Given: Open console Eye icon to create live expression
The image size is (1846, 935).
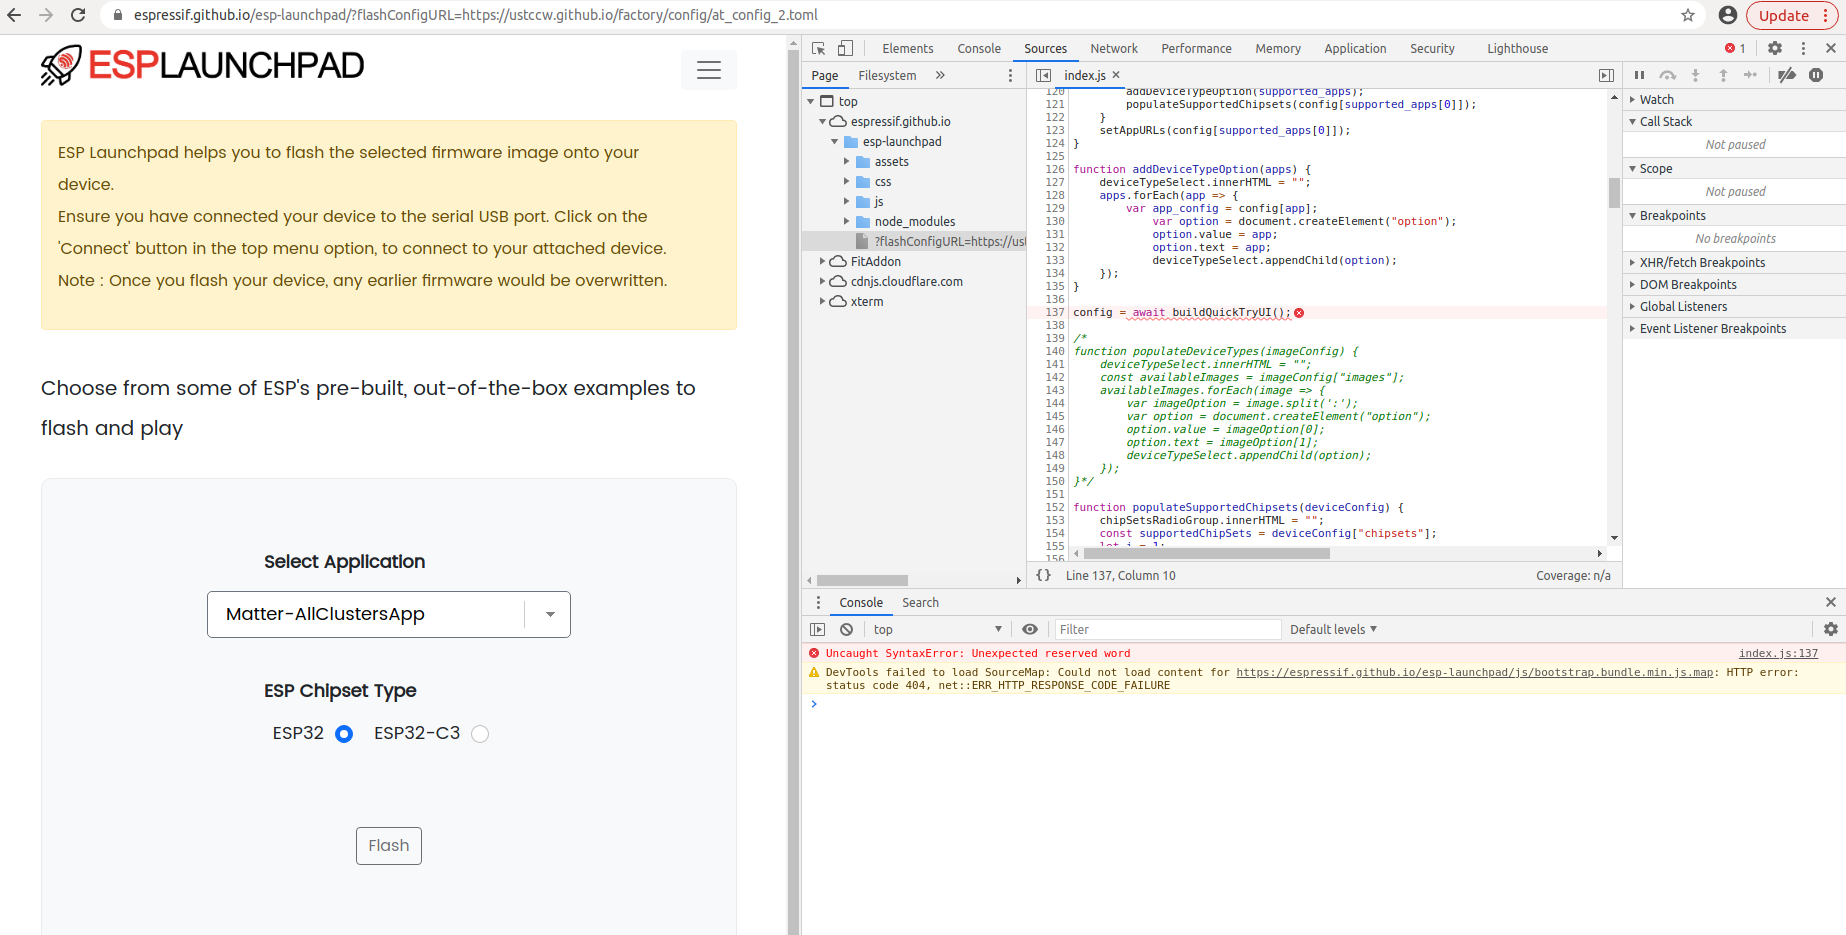Looking at the screenshot, I should point(1029,628).
